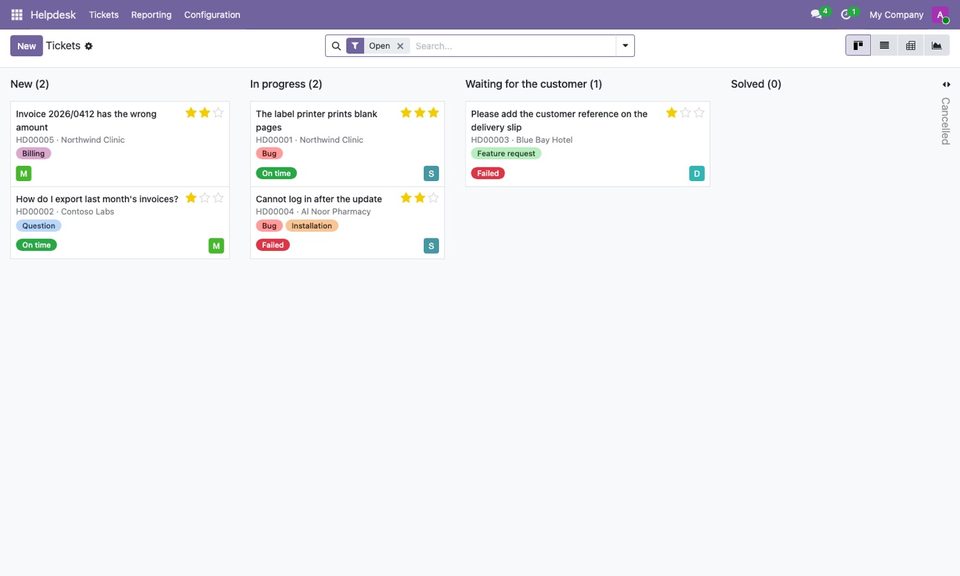Open ticket about customer reference on delivery slip
This screenshot has width=960, height=576.
pos(559,121)
